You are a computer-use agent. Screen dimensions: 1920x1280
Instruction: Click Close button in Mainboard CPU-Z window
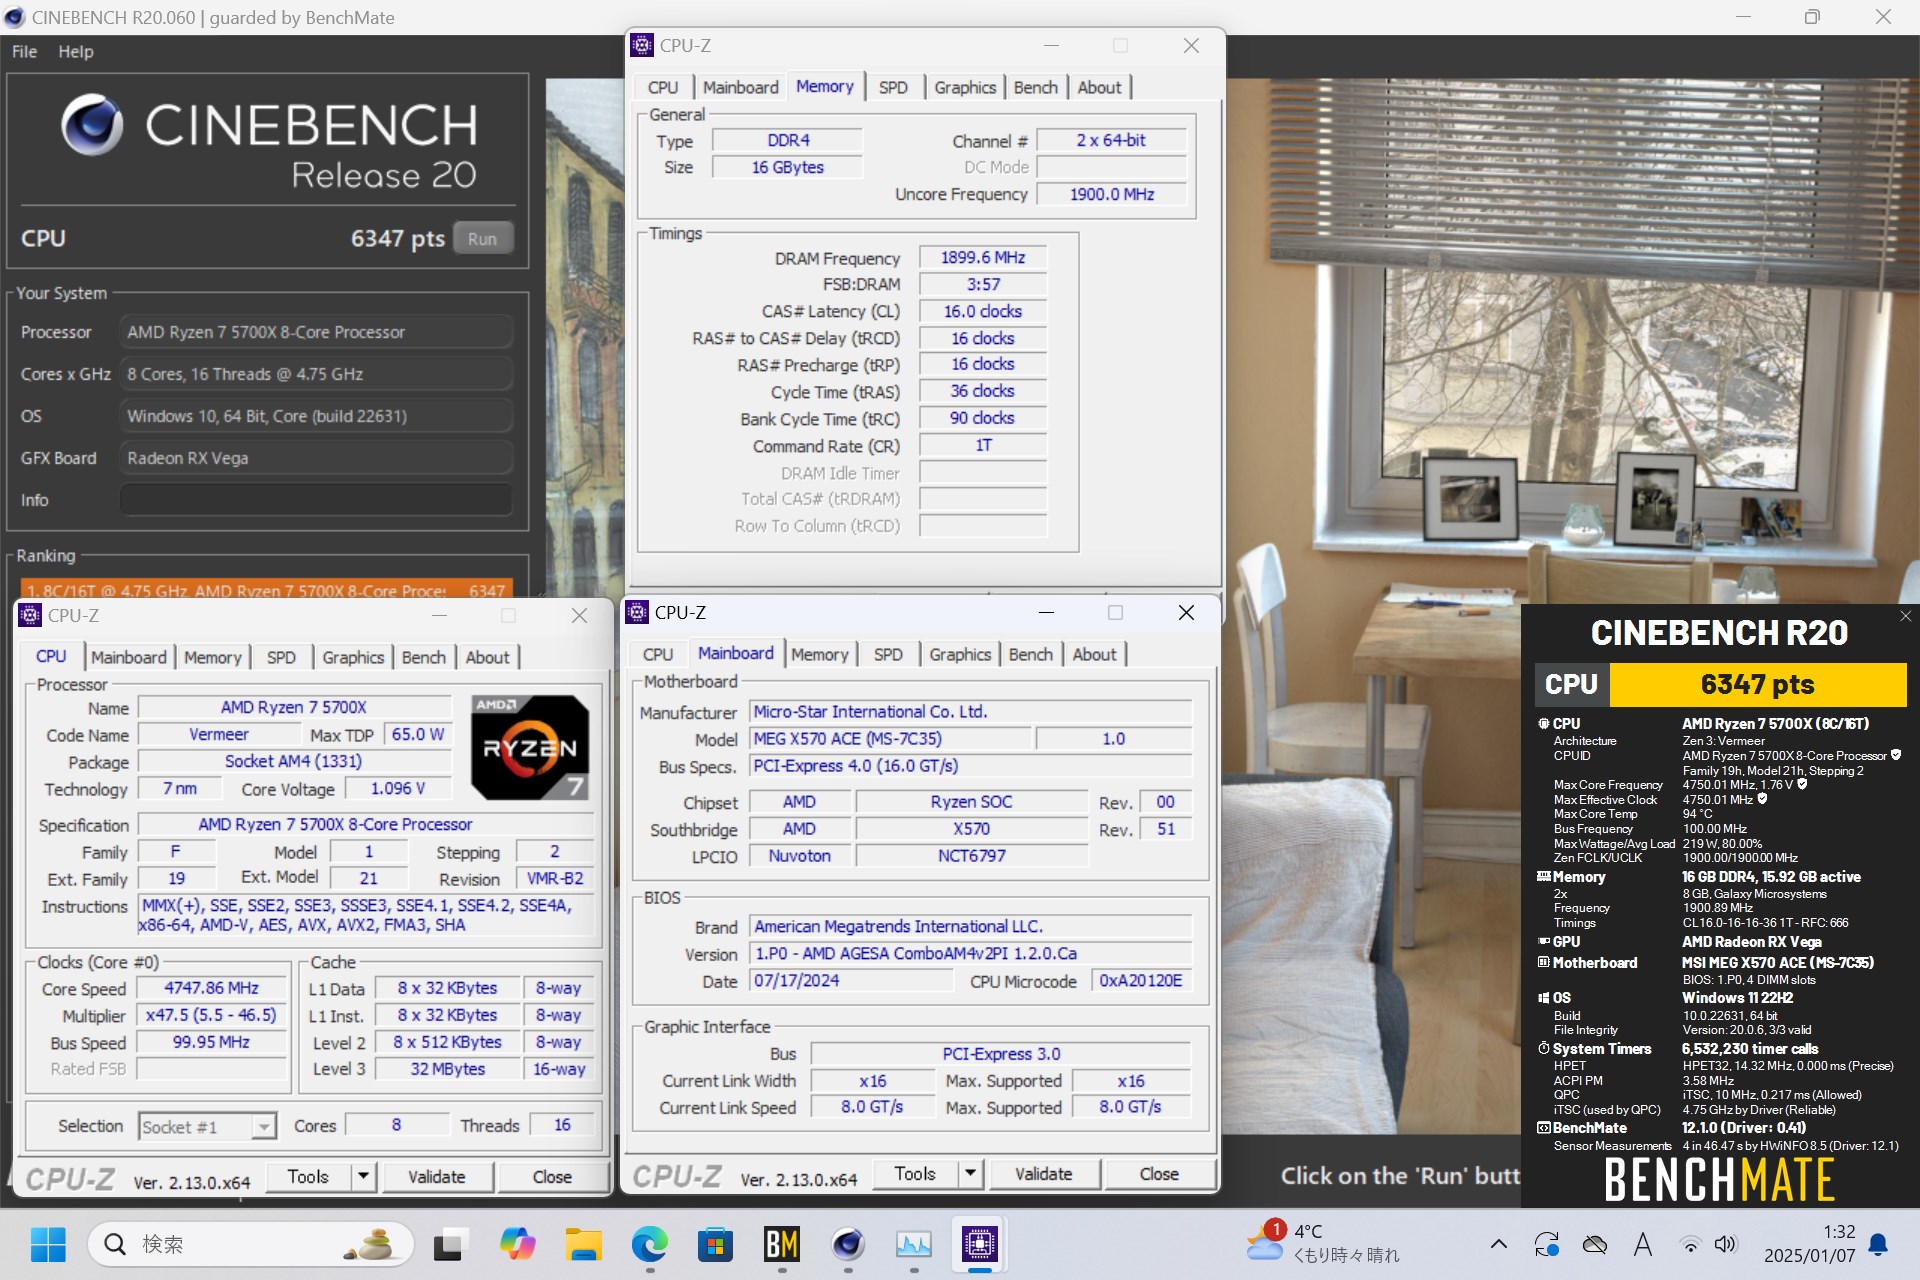tap(1159, 1174)
